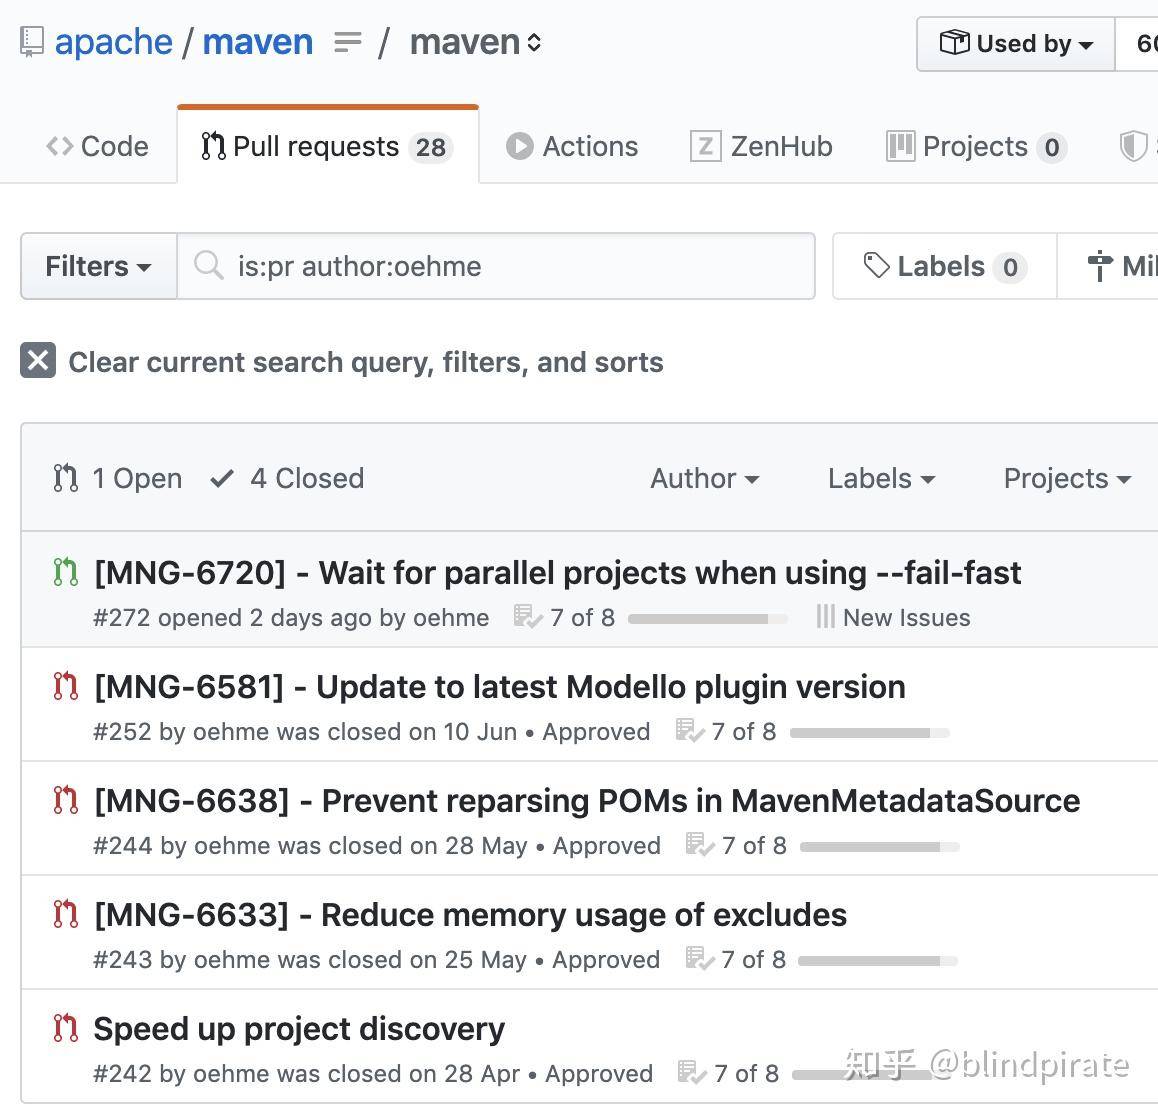This screenshot has width=1158, height=1116.
Task: Click oehme author link on #272
Action: click(451, 617)
